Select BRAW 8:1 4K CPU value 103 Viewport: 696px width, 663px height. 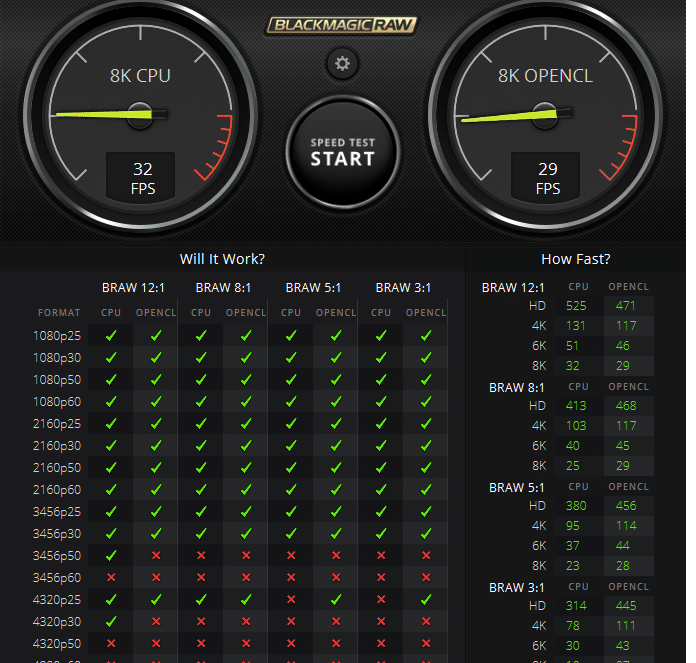click(576, 426)
